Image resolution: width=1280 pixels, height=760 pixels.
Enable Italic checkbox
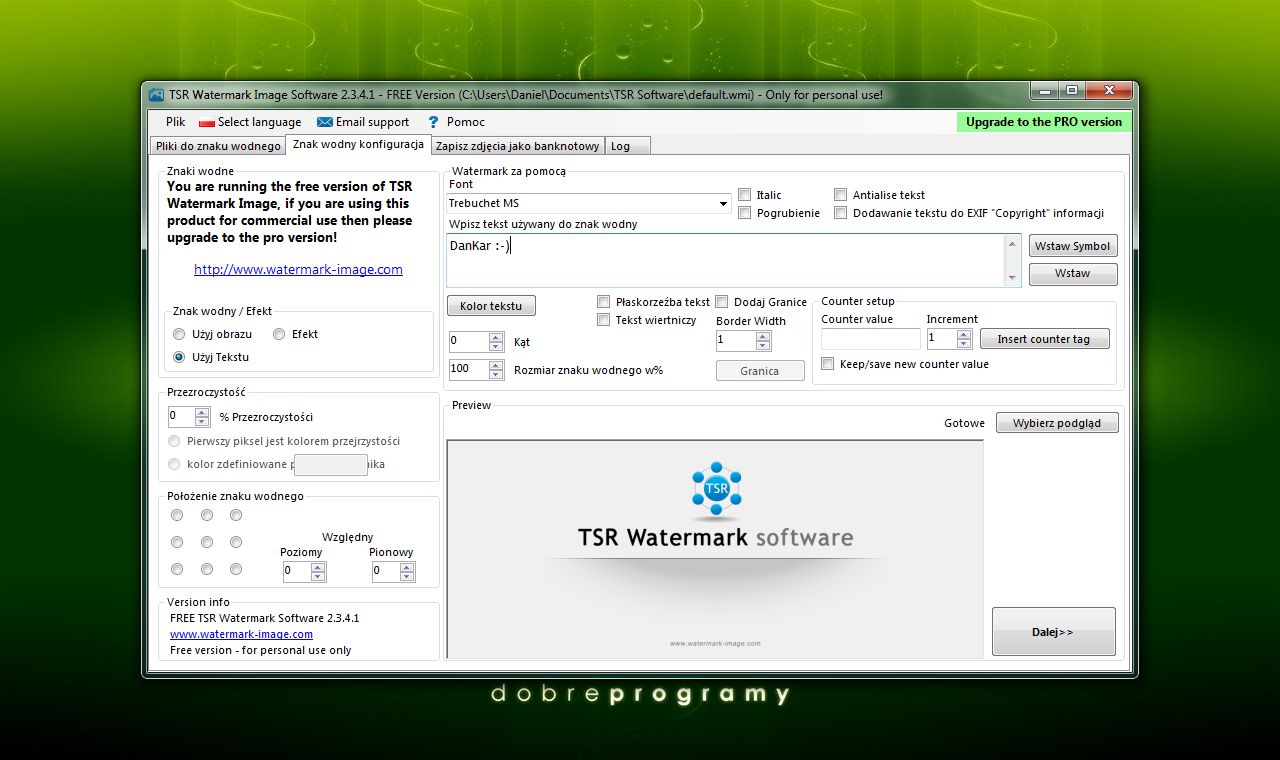coord(745,195)
